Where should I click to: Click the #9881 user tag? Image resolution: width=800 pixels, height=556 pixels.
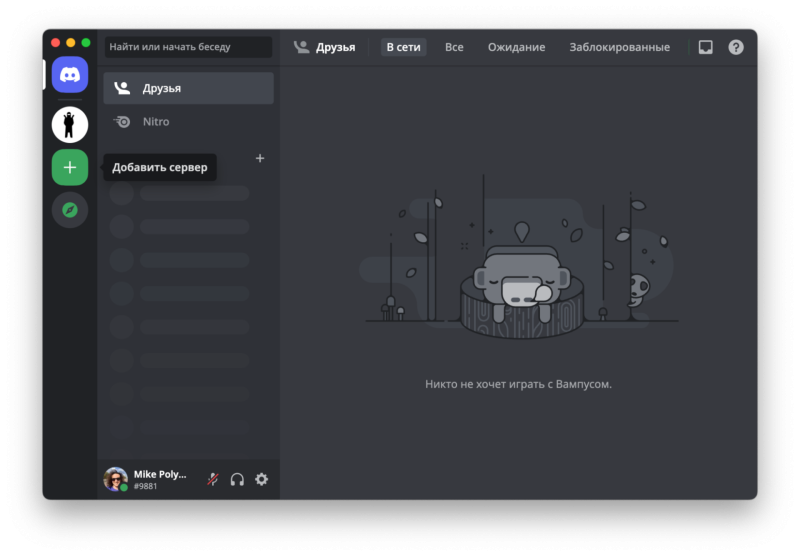(x=145, y=487)
